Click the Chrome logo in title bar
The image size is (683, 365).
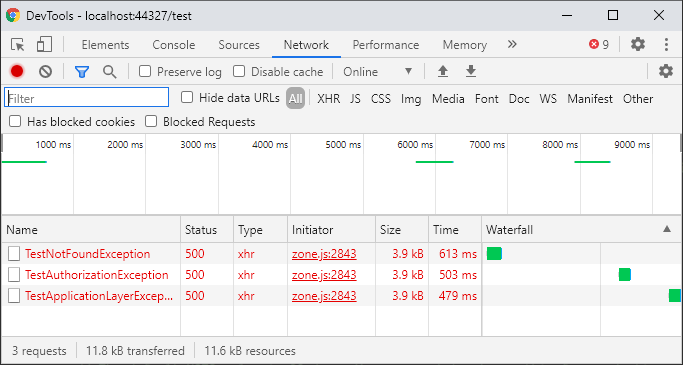[x=13, y=16]
